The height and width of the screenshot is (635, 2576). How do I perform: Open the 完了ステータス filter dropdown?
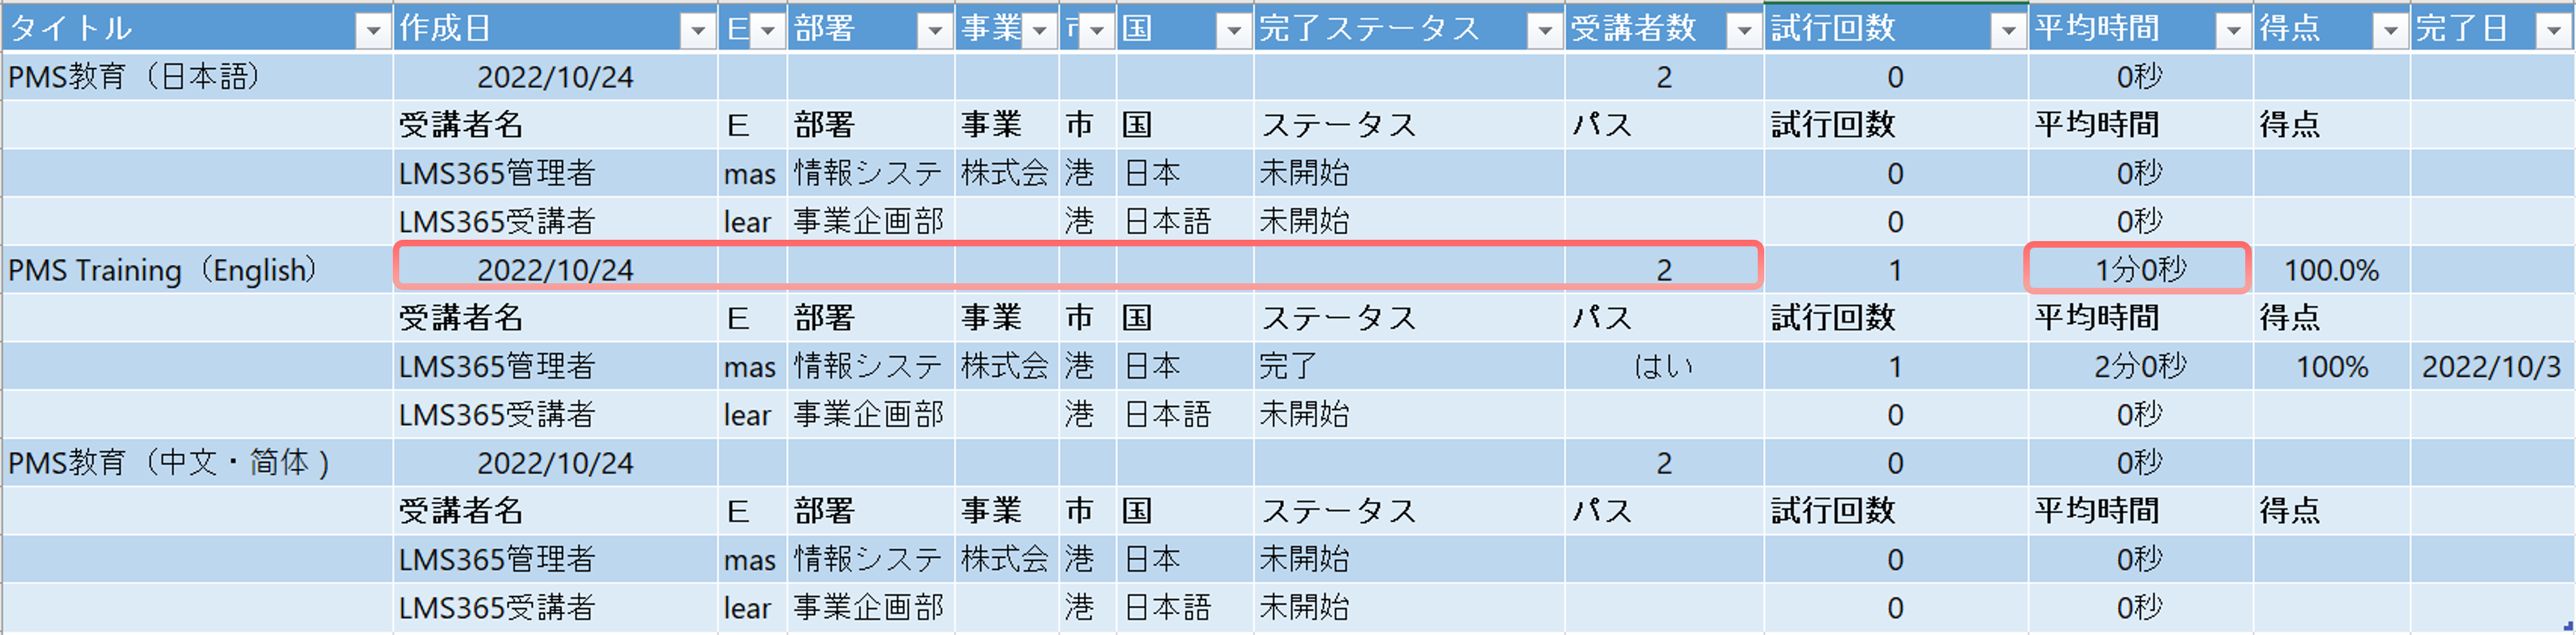click(1545, 30)
